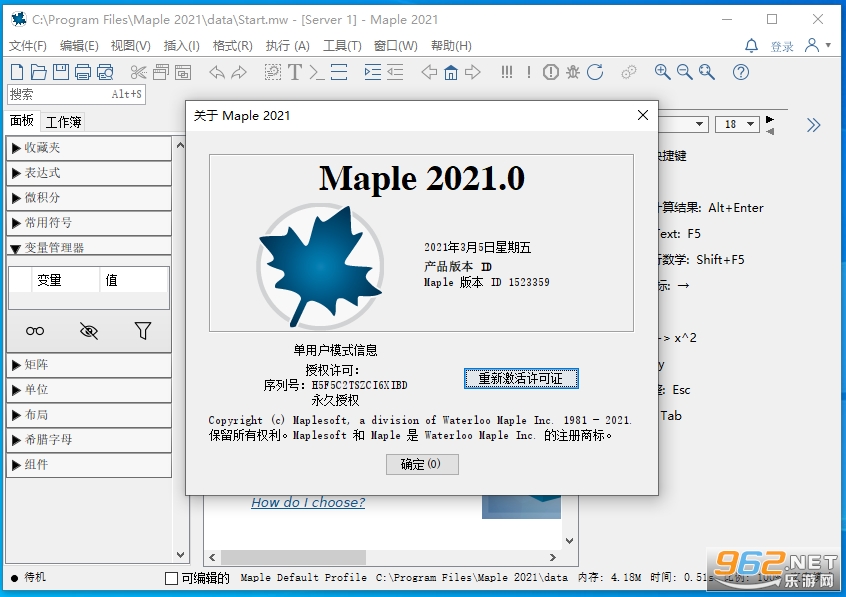Open the 文件(F) menu

[28, 46]
